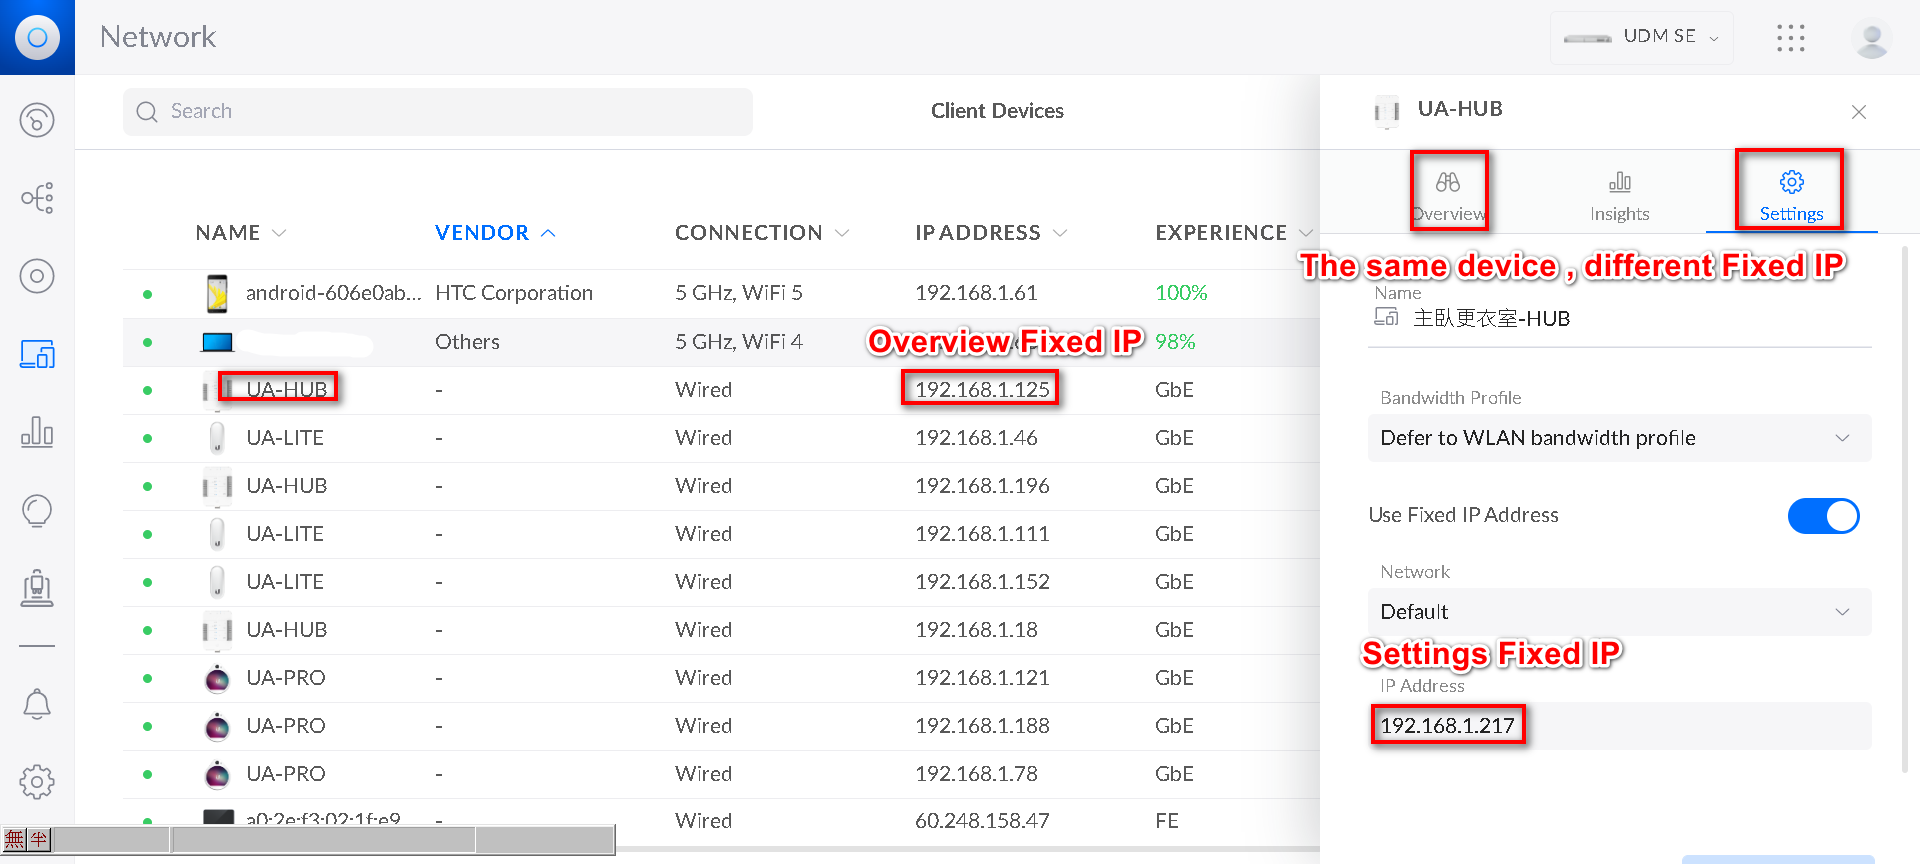The height and width of the screenshot is (864, 1920).
Task: Expand the Bandwidth Profile dropdown
Action: [x=1618, y=438]
